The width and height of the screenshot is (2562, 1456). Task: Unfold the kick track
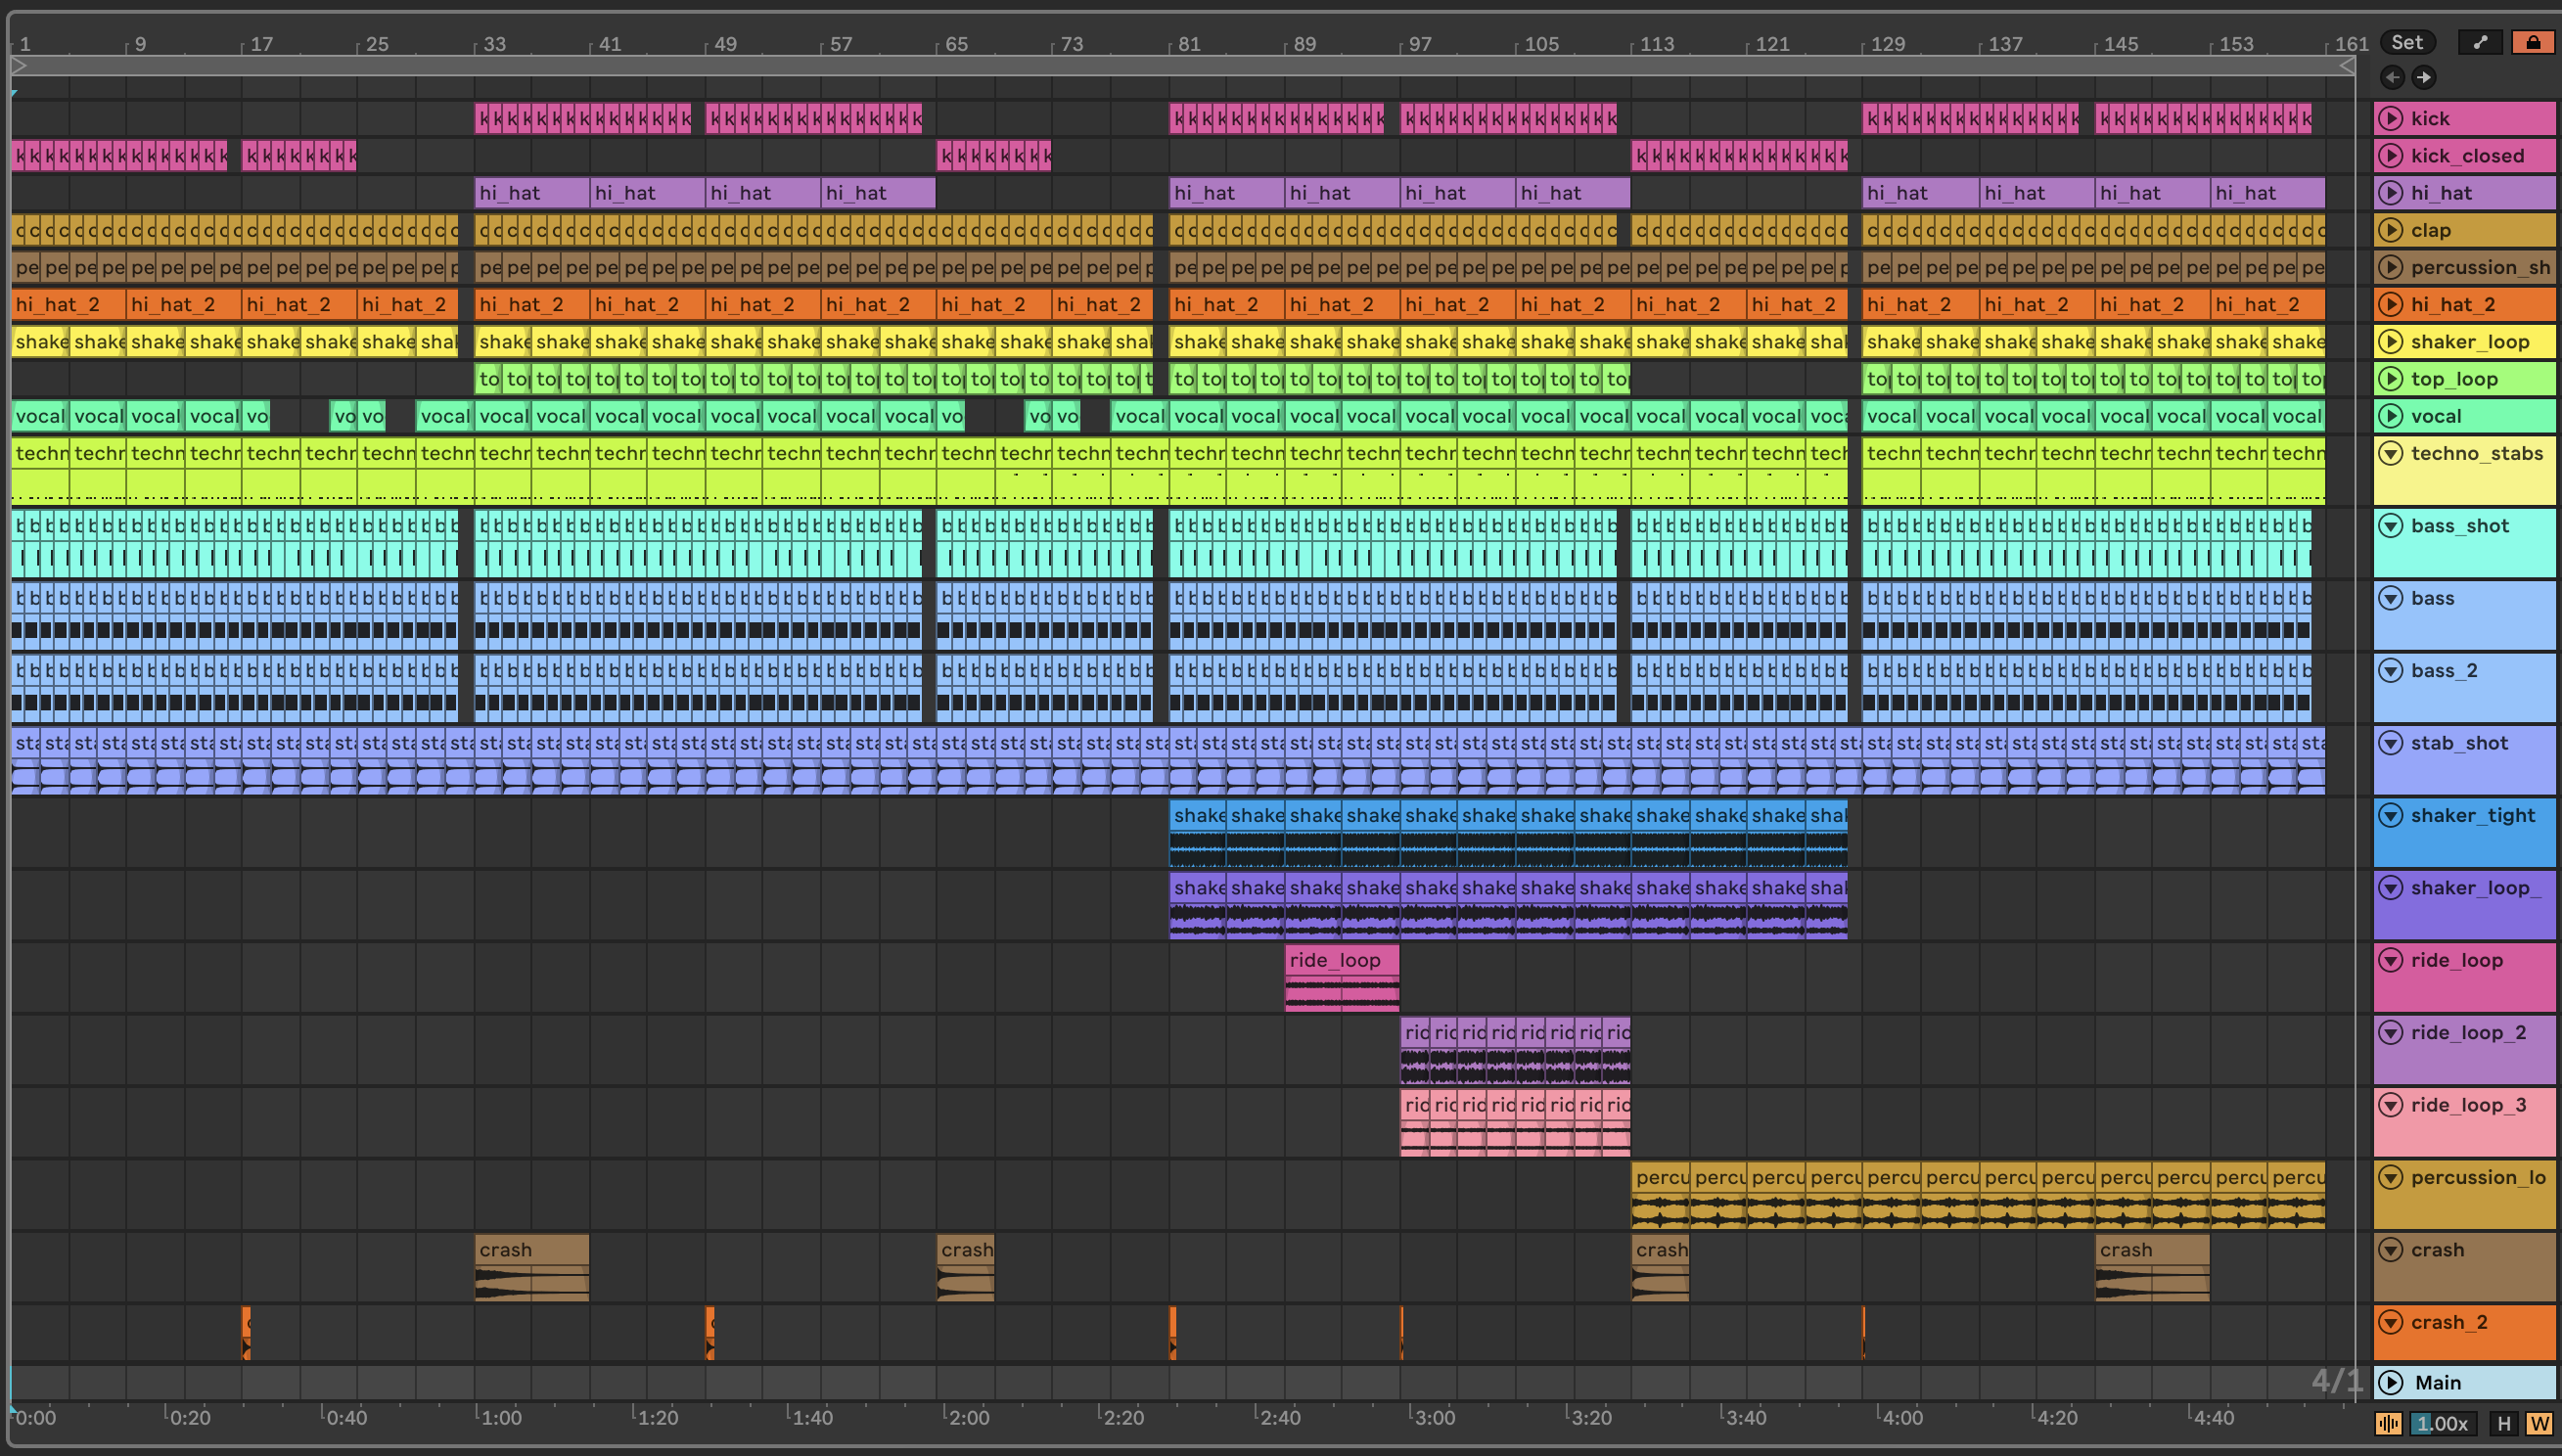coord(2391,118)
